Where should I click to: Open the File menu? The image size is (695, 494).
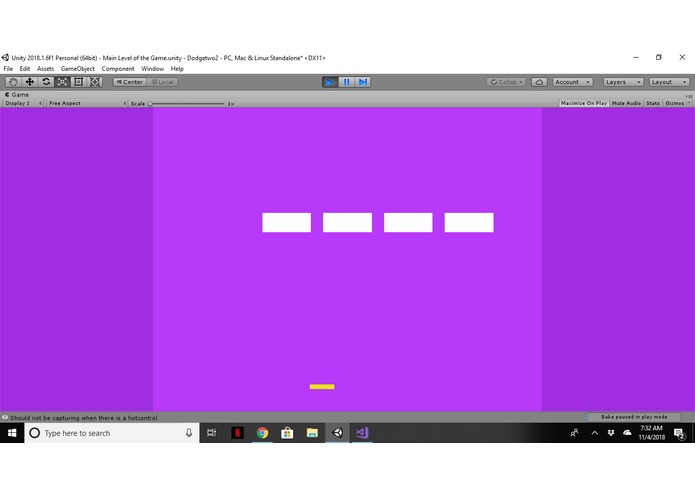point(8,69)
